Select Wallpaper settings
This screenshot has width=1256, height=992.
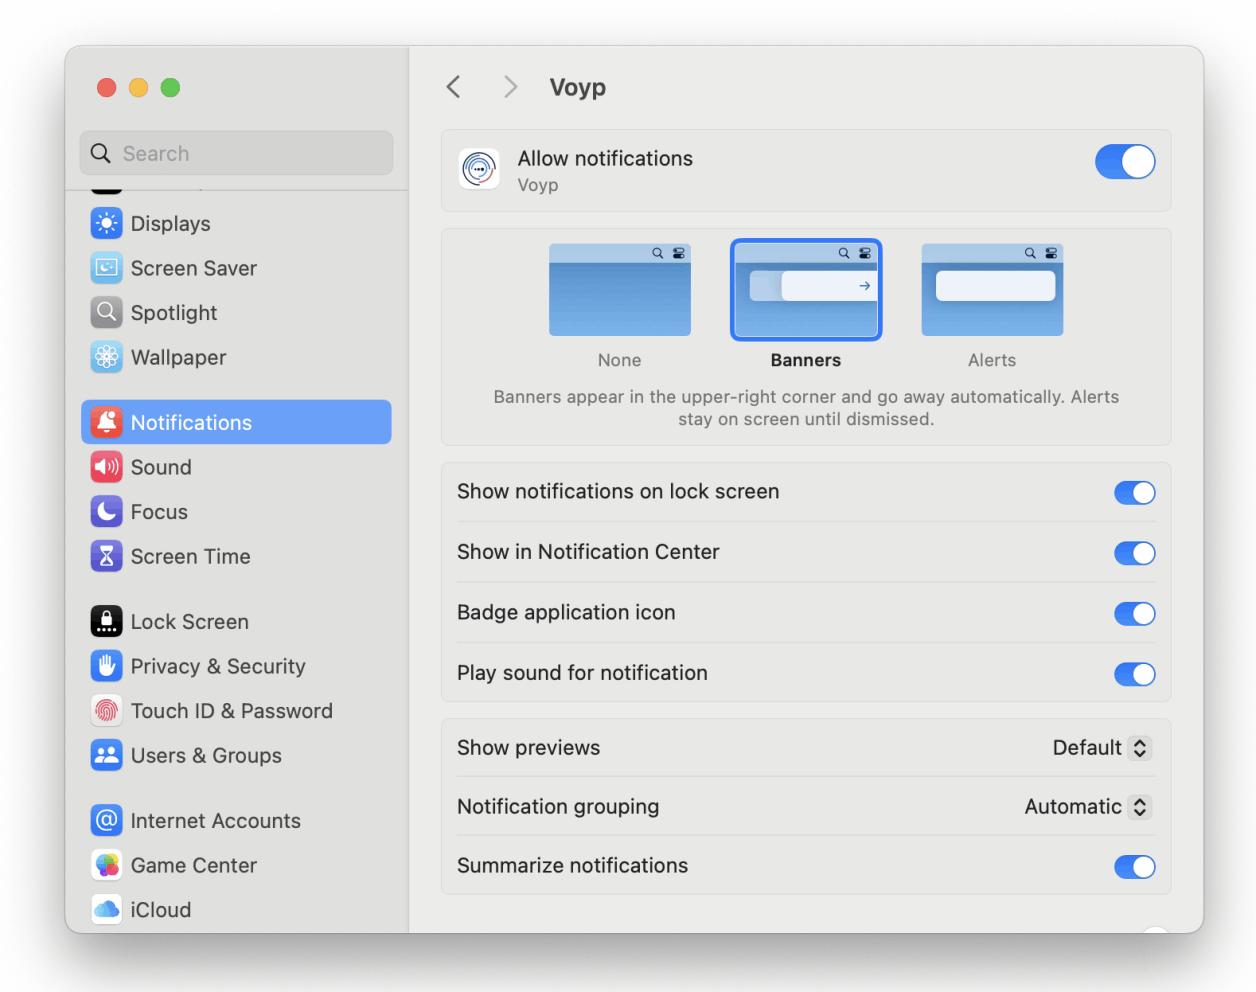coord(178,357)
